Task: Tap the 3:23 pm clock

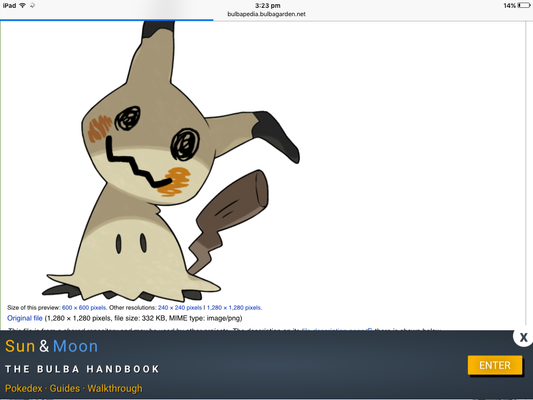Action: coord(268,5)
